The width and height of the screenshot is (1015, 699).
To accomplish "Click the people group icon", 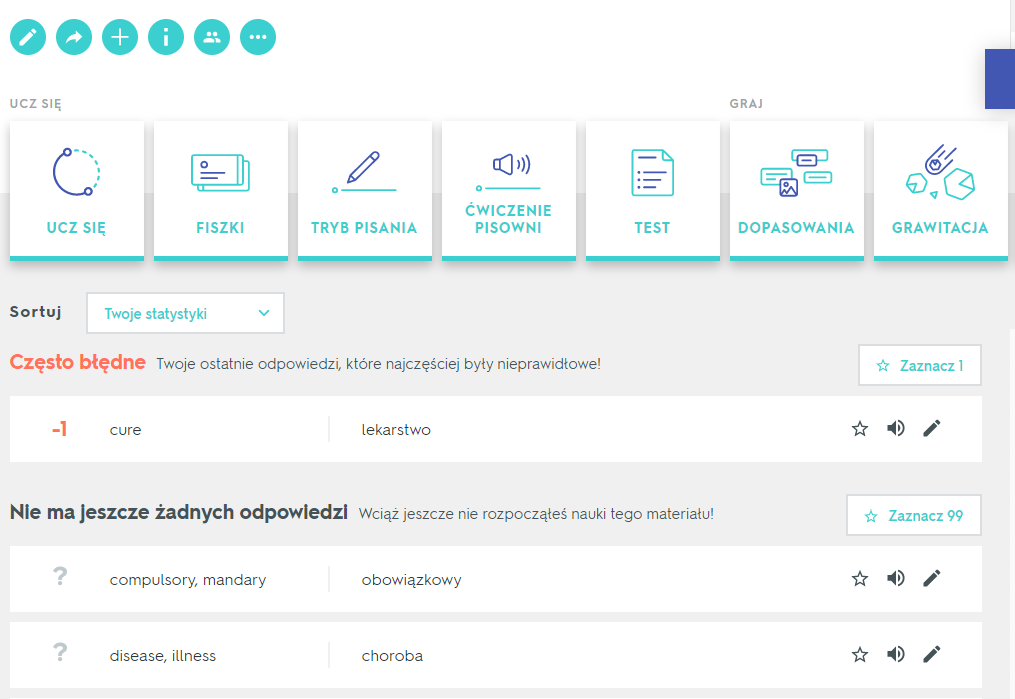I will (x=212, y=38).
